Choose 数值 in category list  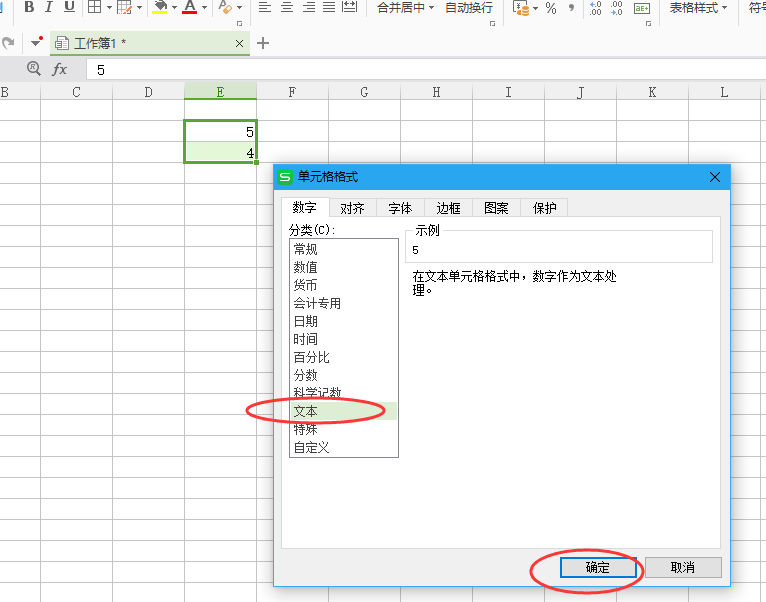[x=344, y=267]
